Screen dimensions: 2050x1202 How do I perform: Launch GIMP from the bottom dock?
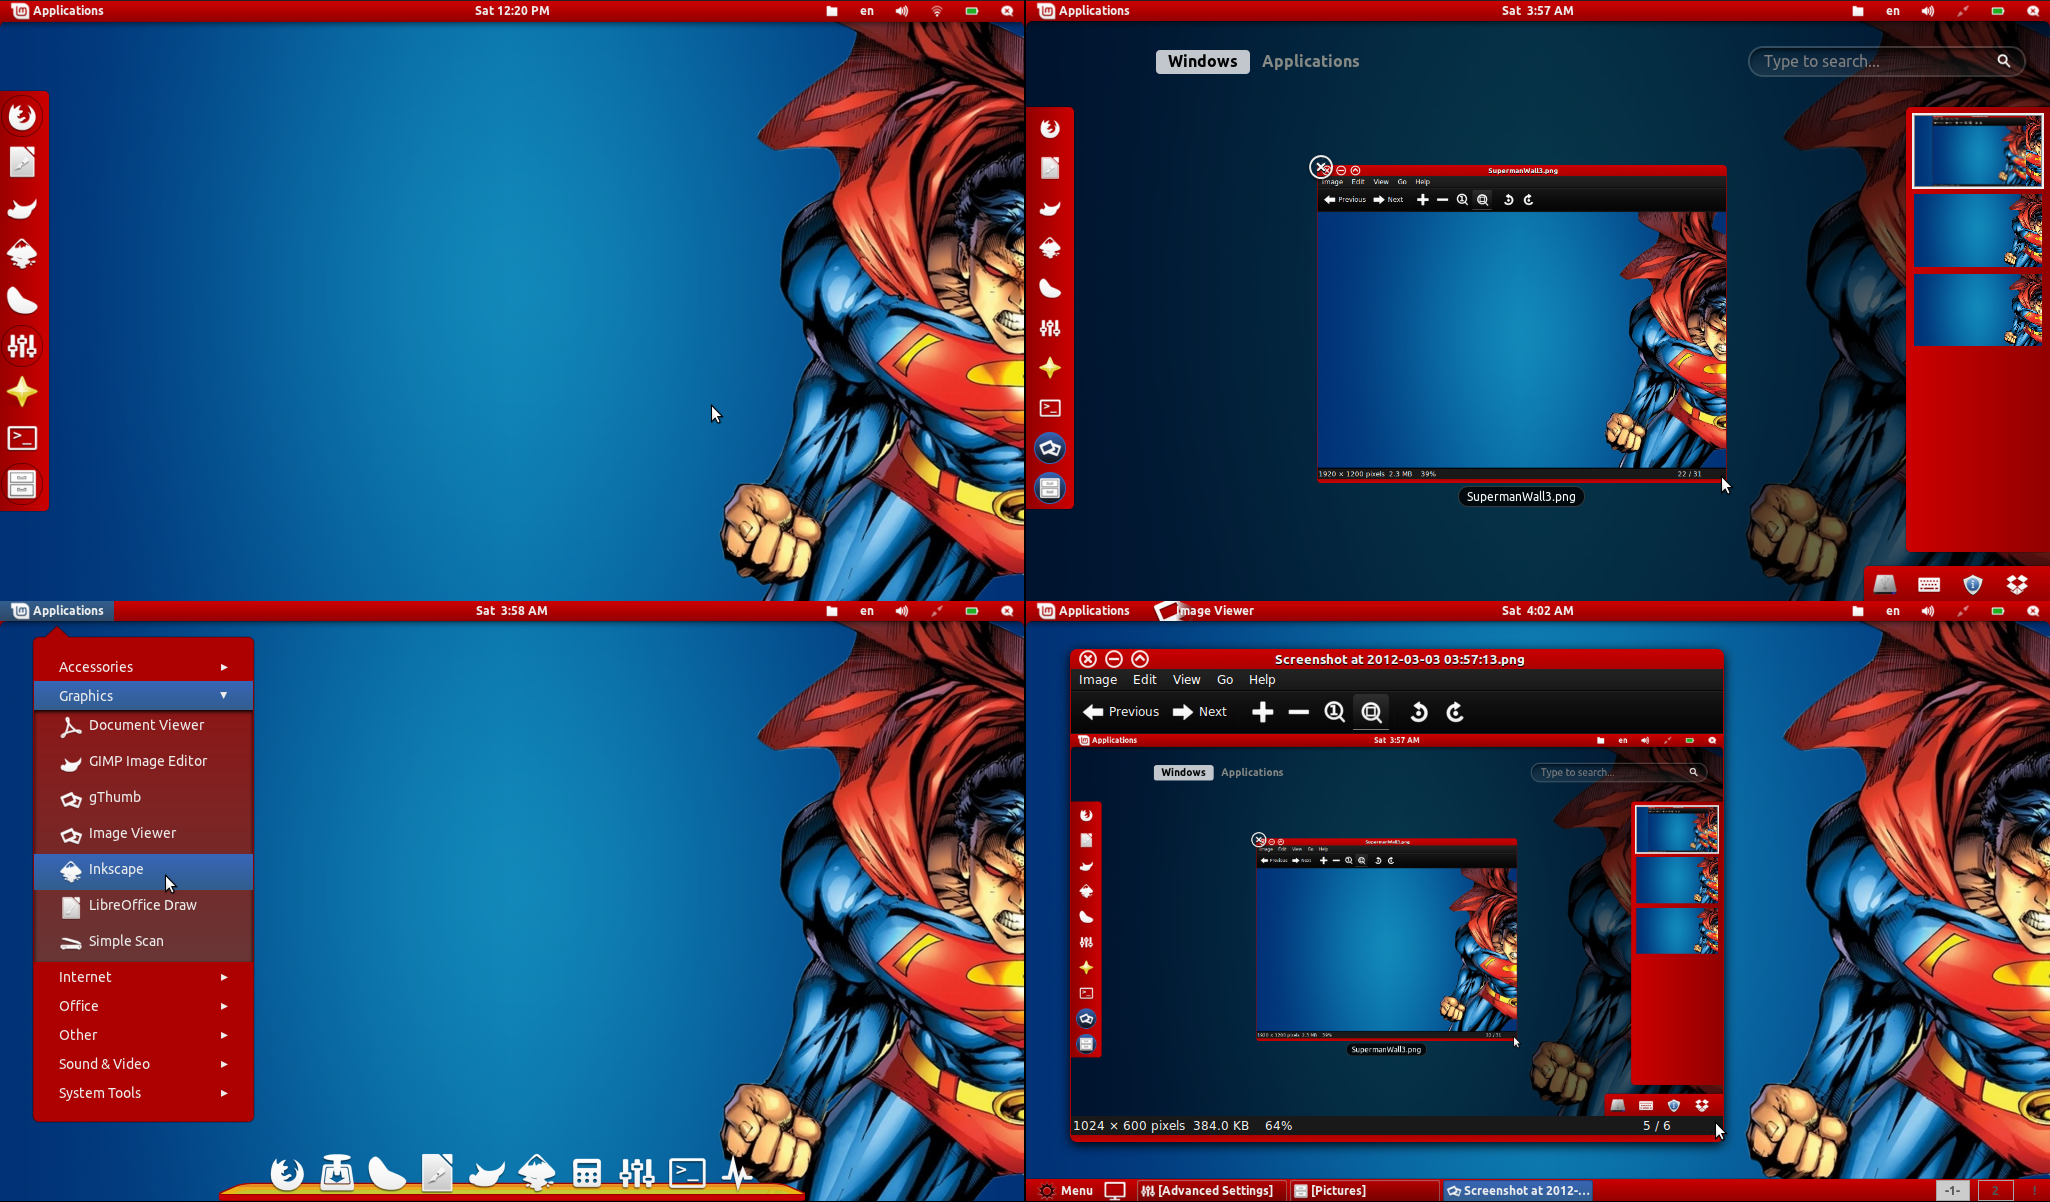click(487, 1173)
